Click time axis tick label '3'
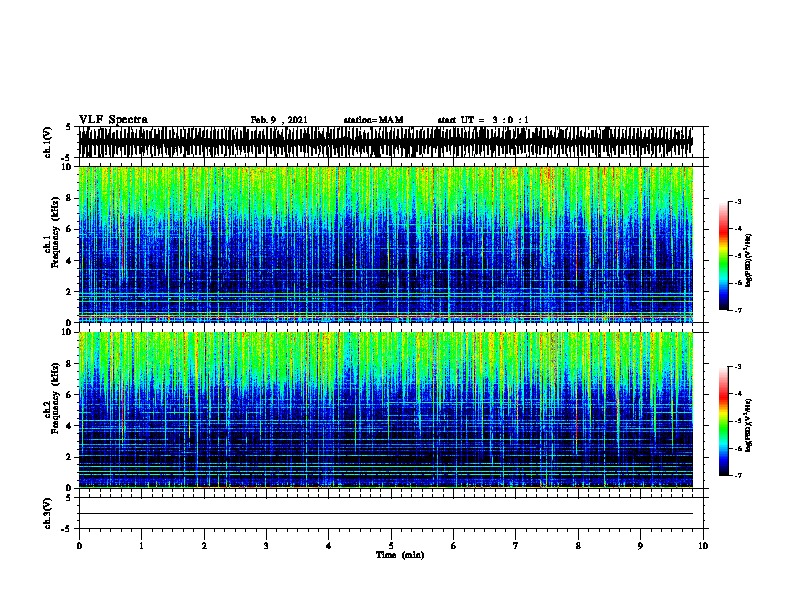 tap(266, 546)
